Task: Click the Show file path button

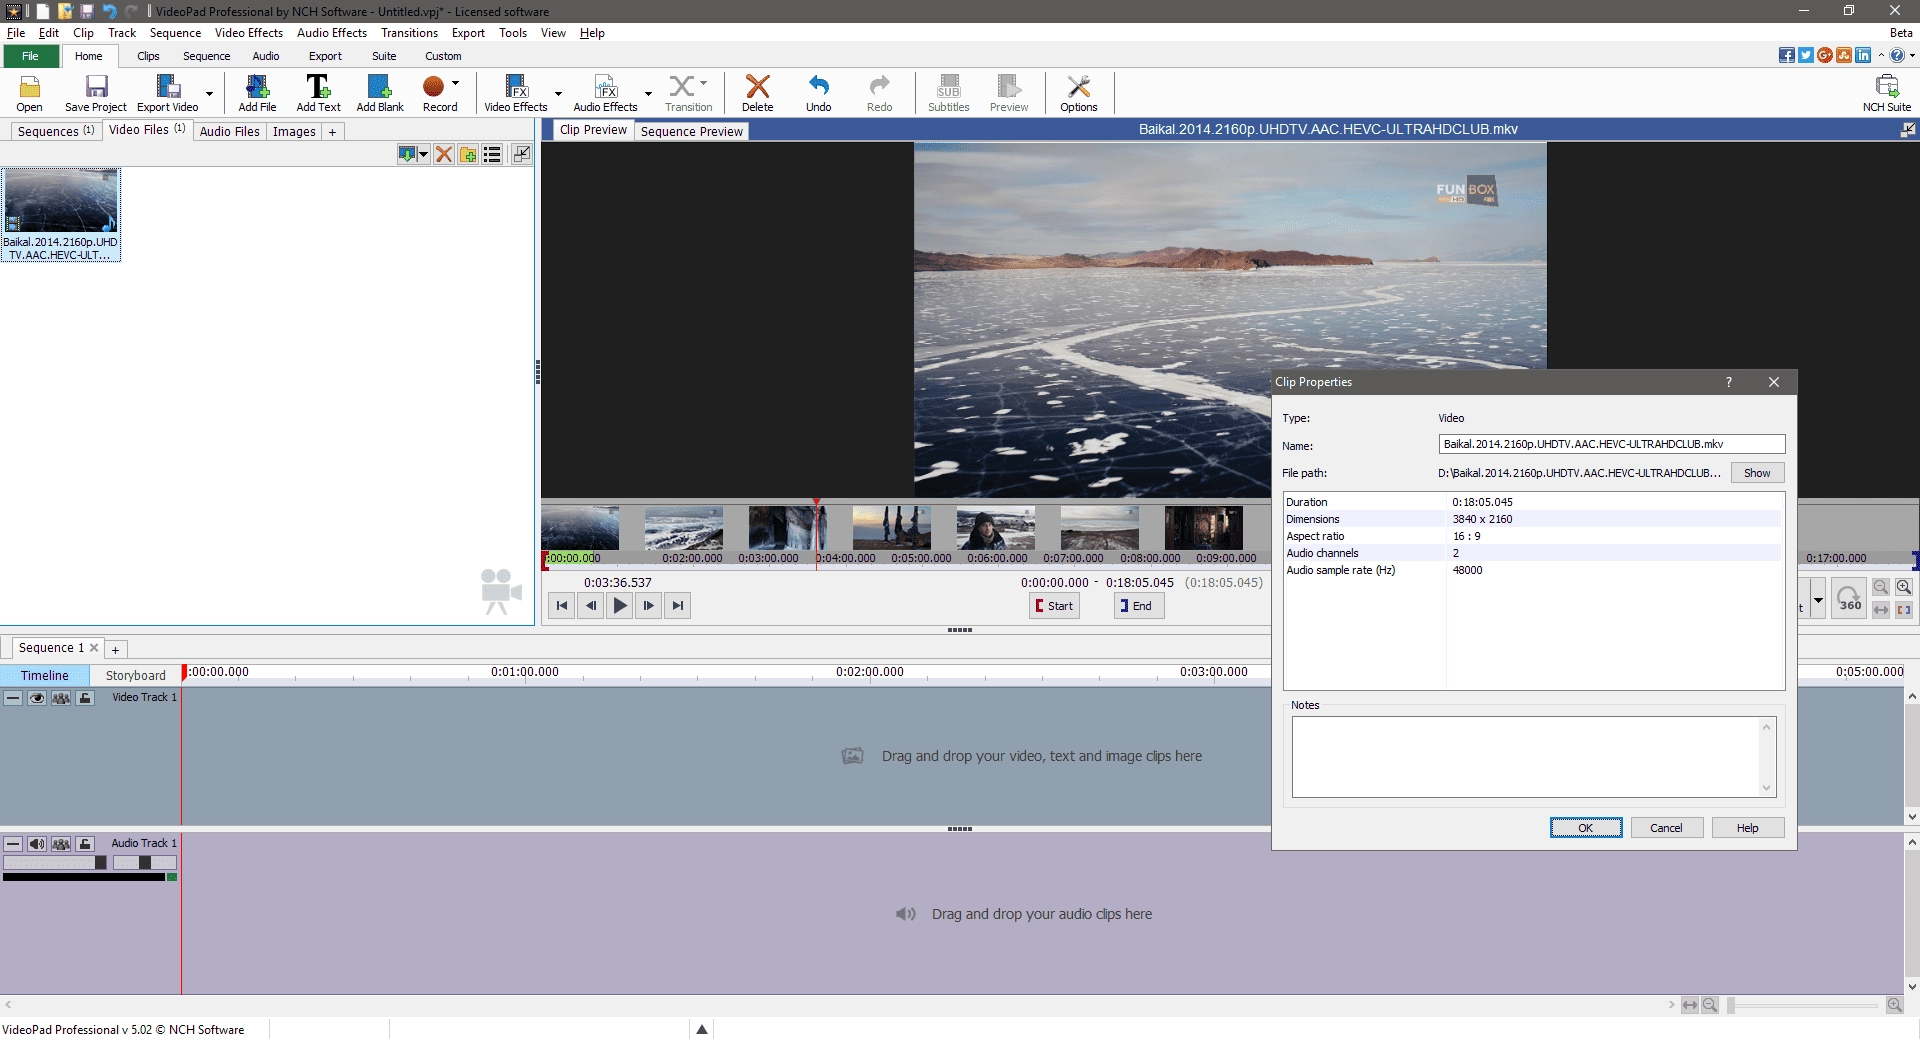Action: 1757,473
